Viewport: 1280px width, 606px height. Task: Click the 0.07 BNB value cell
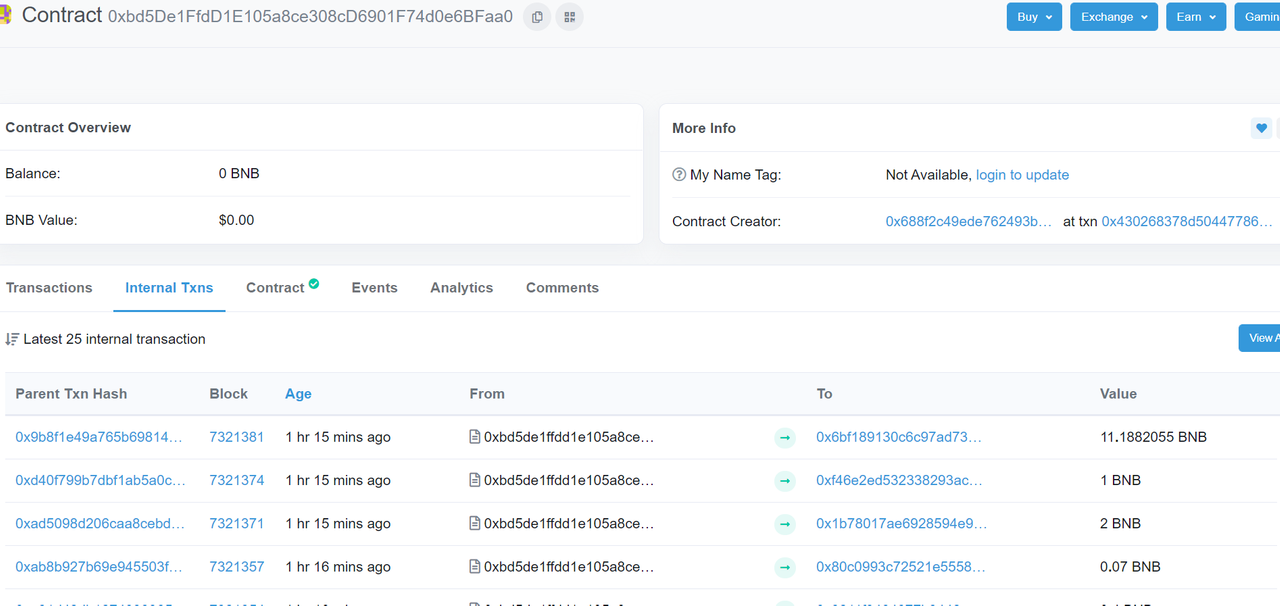pos(1130,567)
